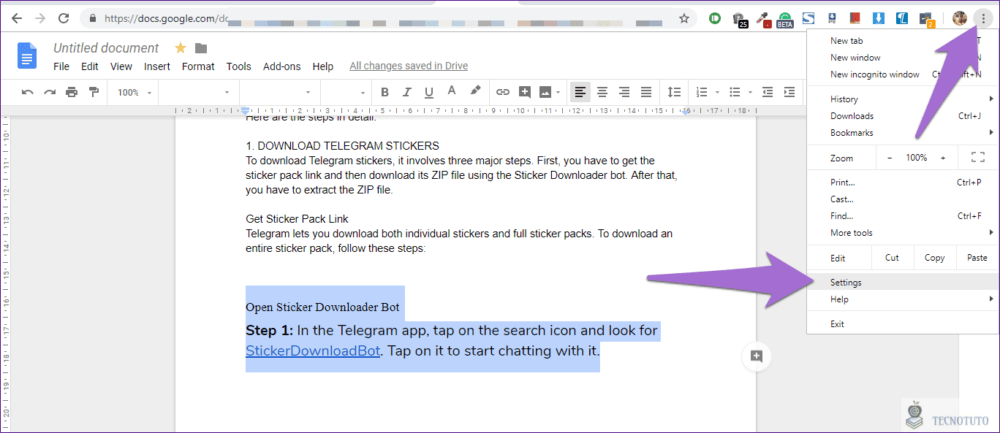Screen dimensions: 1000x433
Task: Click the green BETA extension icon
Action: coord(786,20)
